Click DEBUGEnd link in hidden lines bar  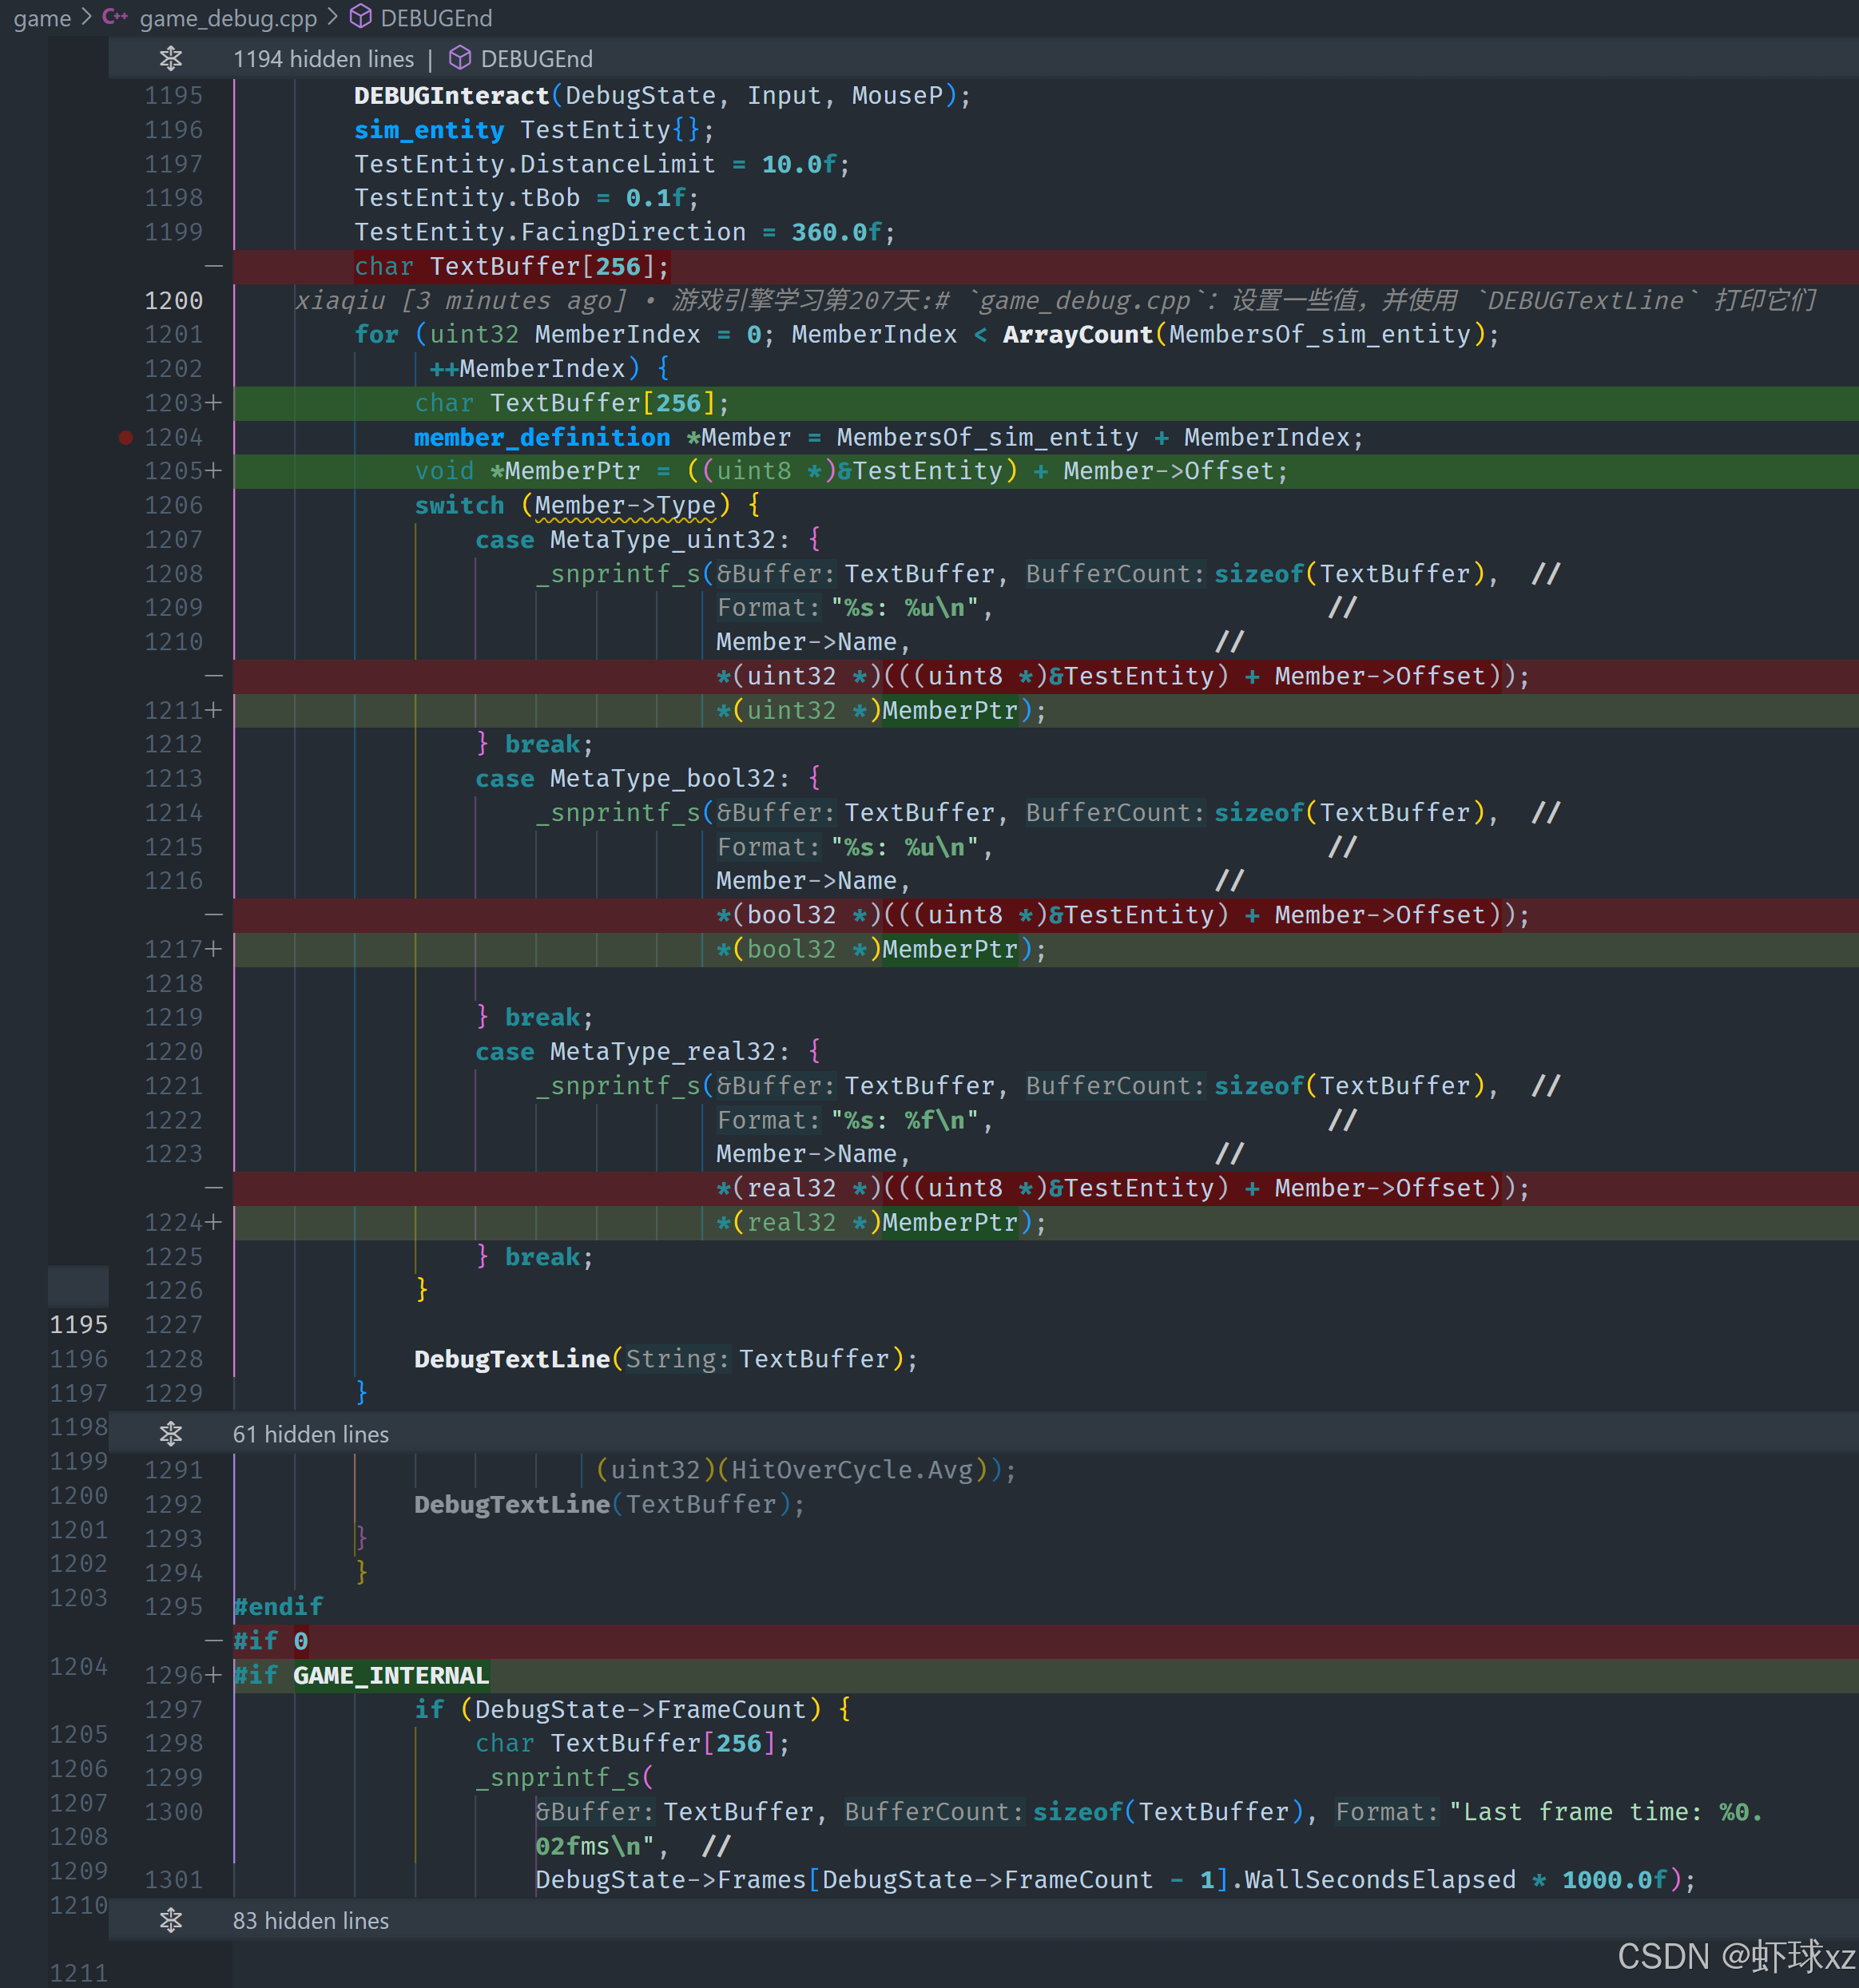tap(536, 59)
